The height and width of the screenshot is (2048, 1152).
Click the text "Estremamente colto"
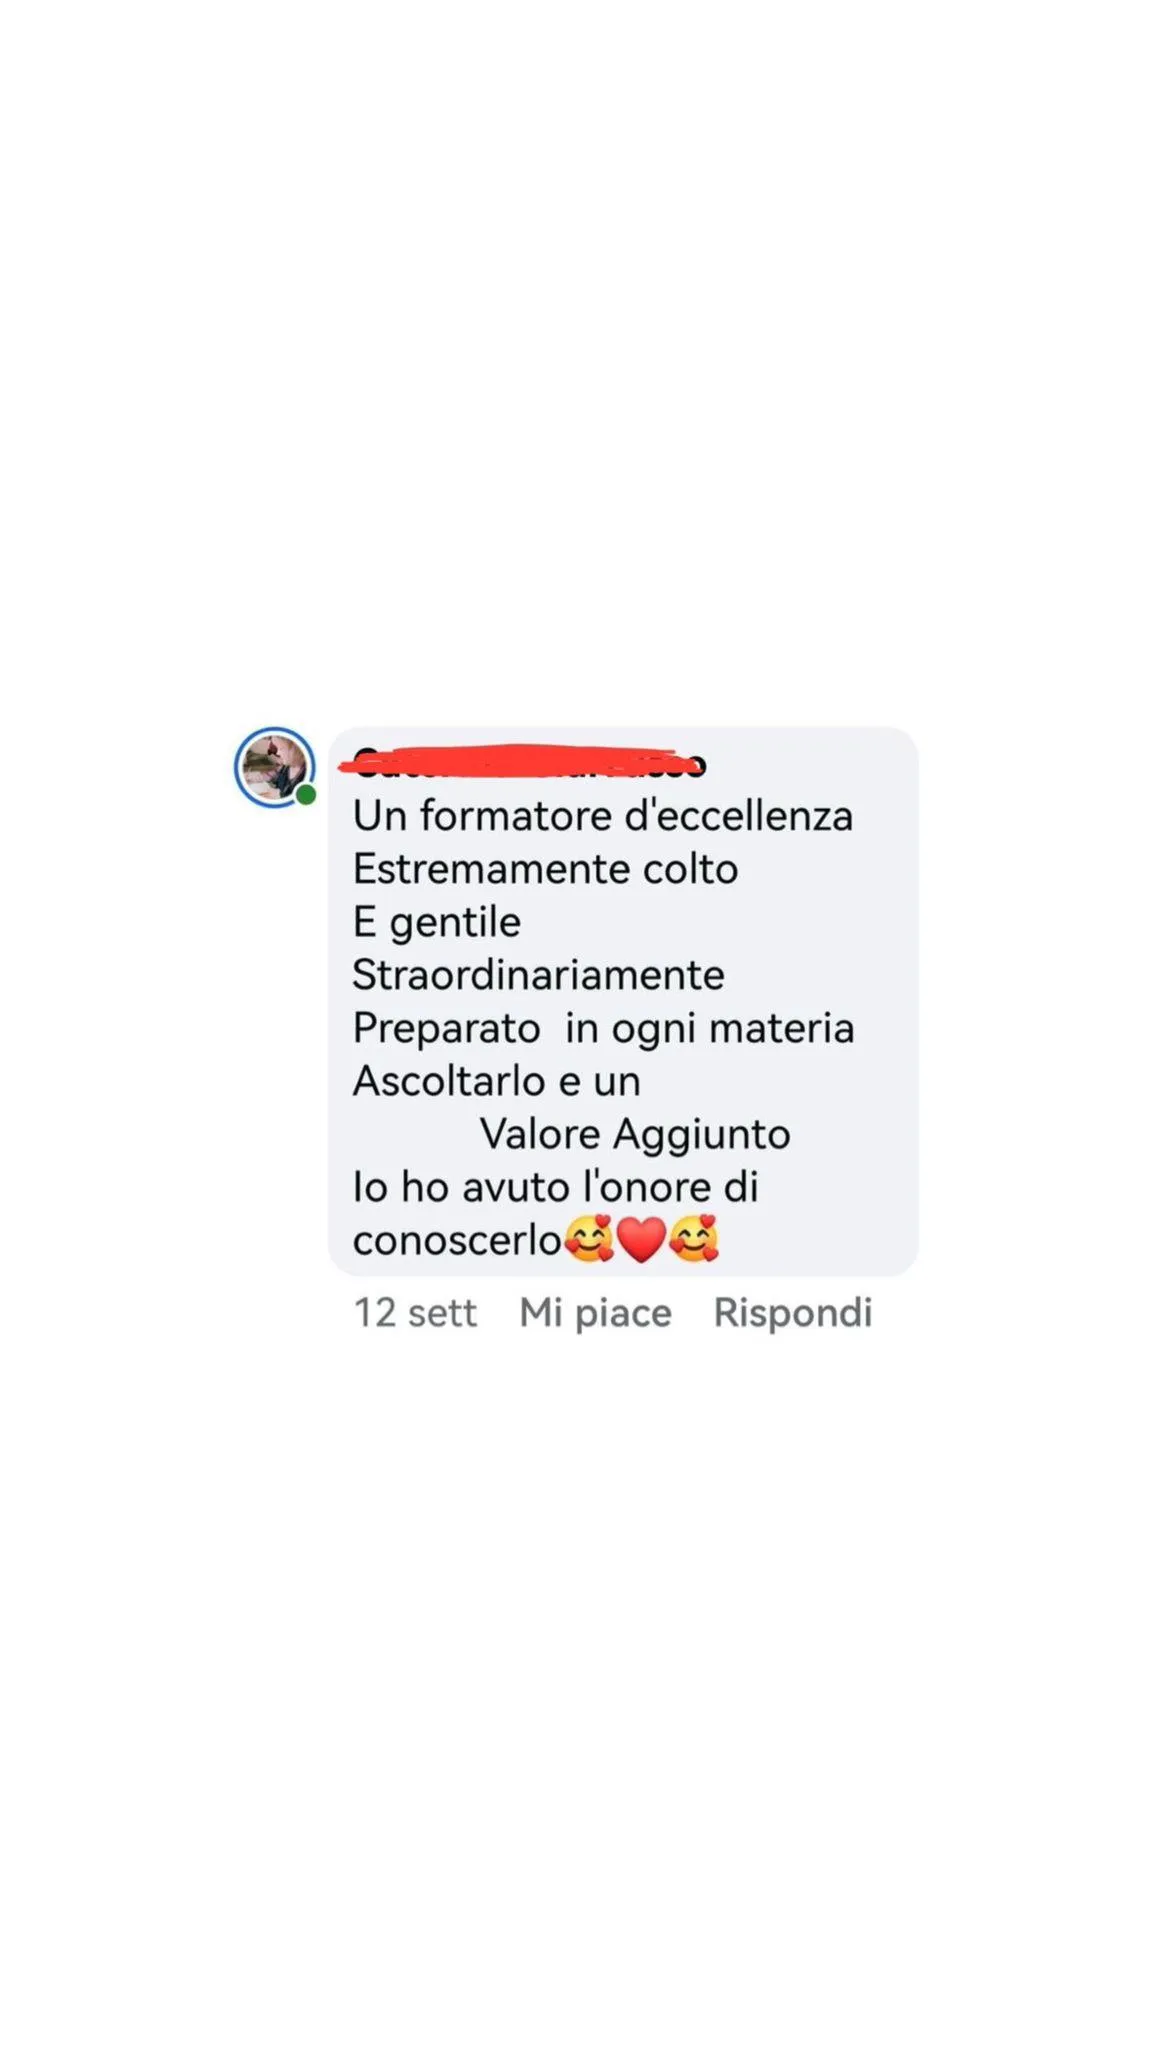pyautogui.click(x=545, y=869)
